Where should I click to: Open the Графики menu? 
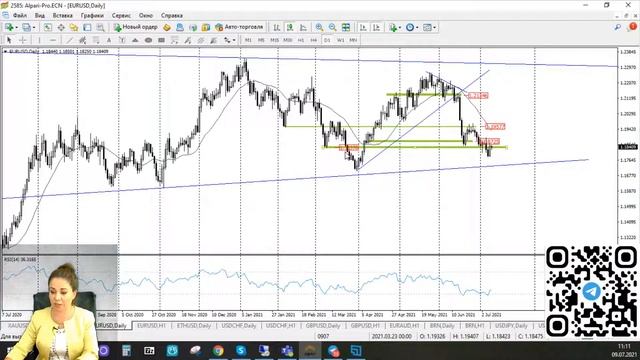pyautogui.click(x=92, y=16)
